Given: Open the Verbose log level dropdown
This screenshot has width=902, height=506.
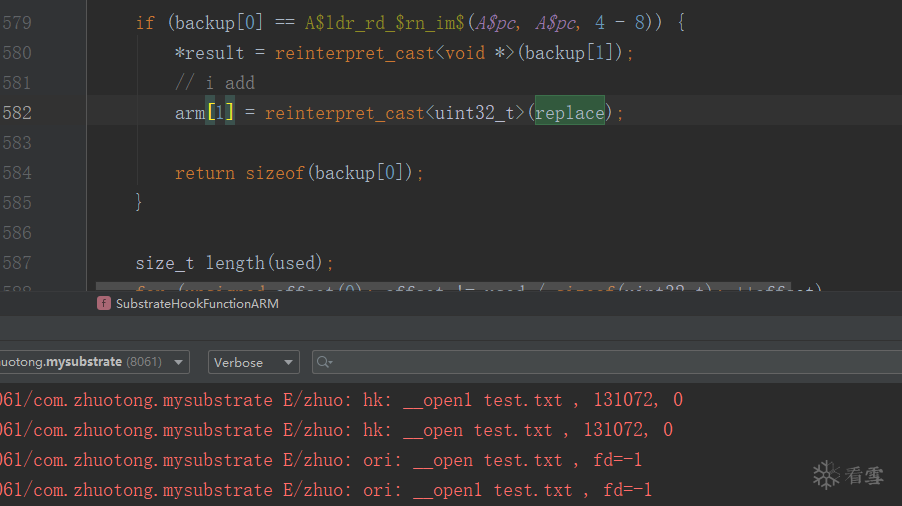Looking at the screenshot, I should [x=253, y=362].
